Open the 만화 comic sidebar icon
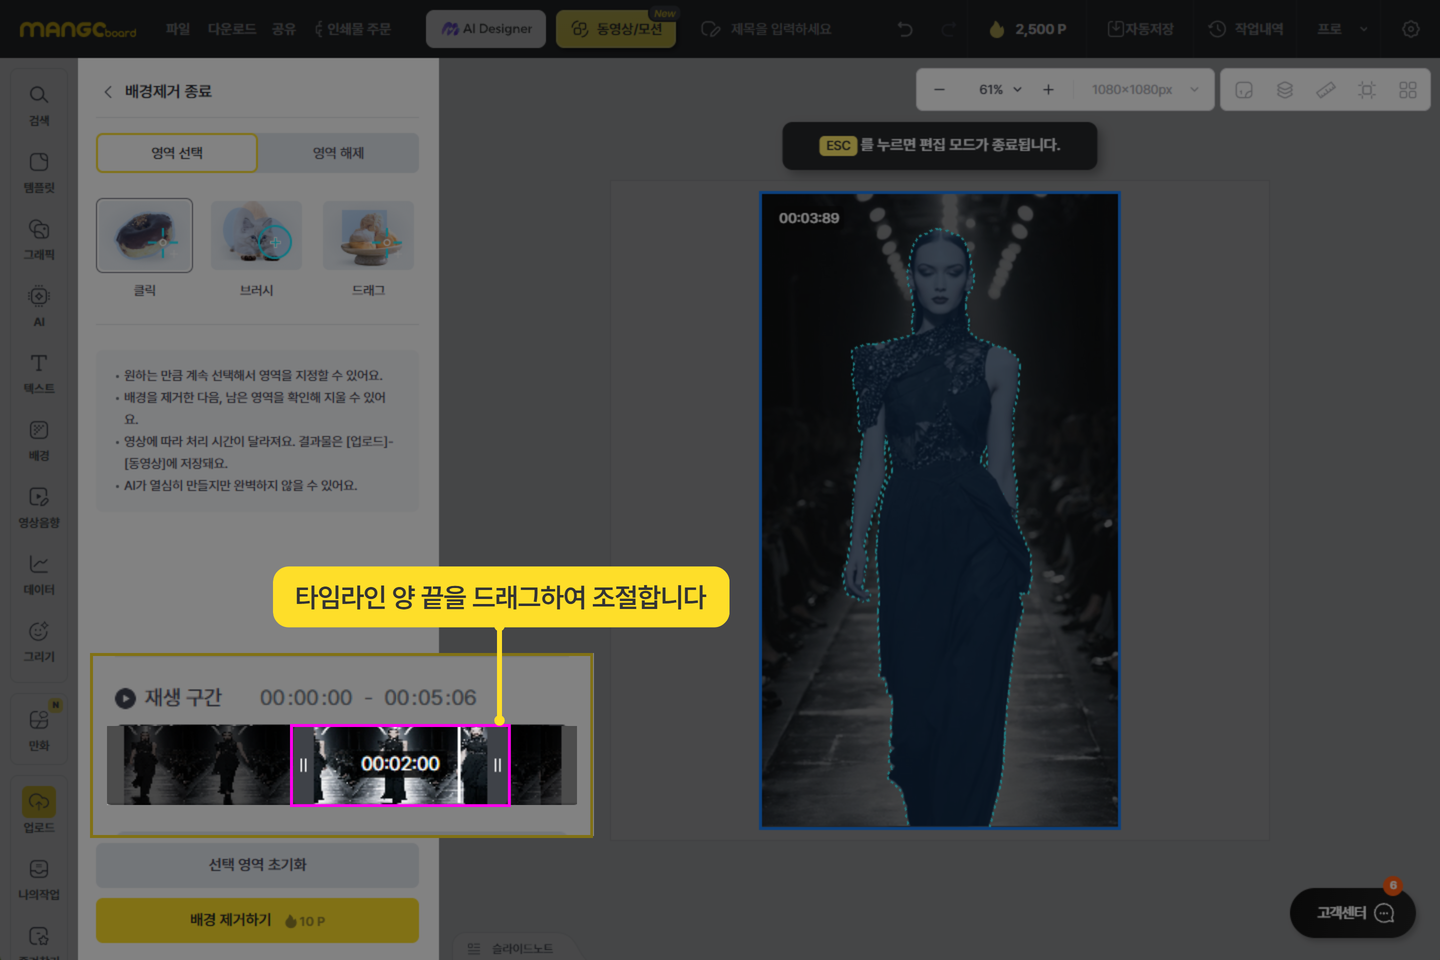 [38, 729]
